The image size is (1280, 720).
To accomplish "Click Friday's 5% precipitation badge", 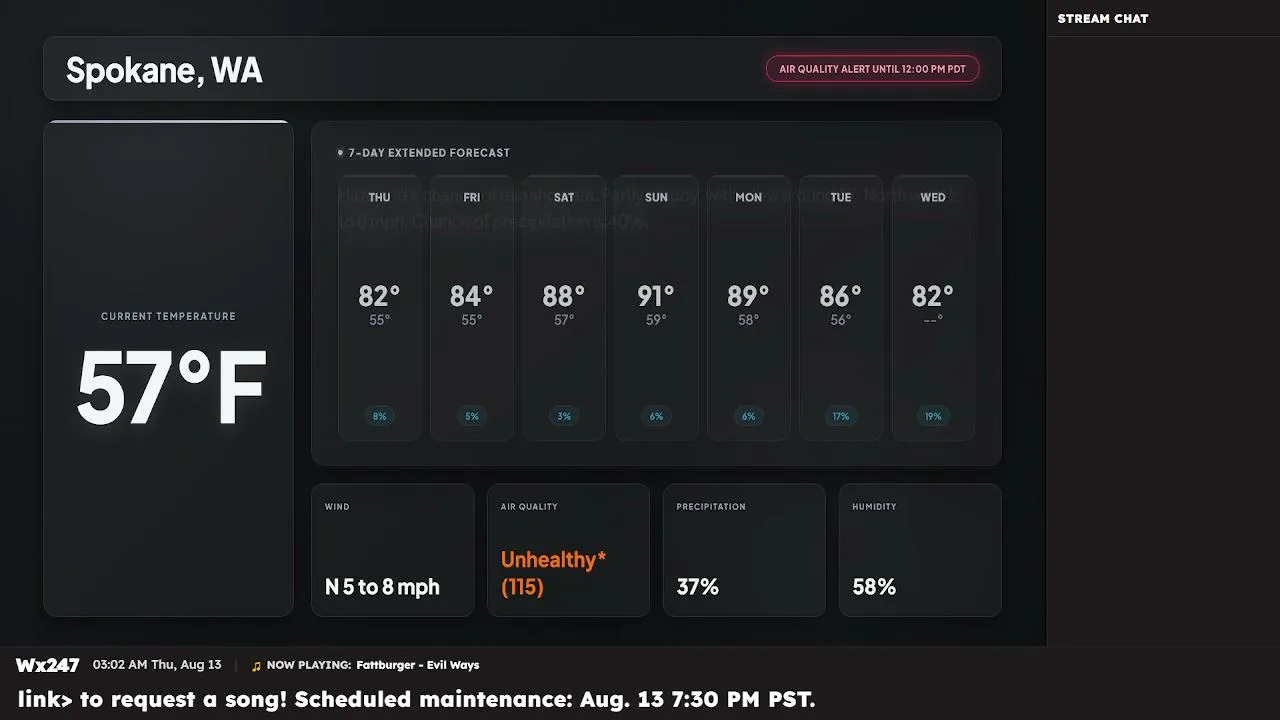I will coord(472,416).
